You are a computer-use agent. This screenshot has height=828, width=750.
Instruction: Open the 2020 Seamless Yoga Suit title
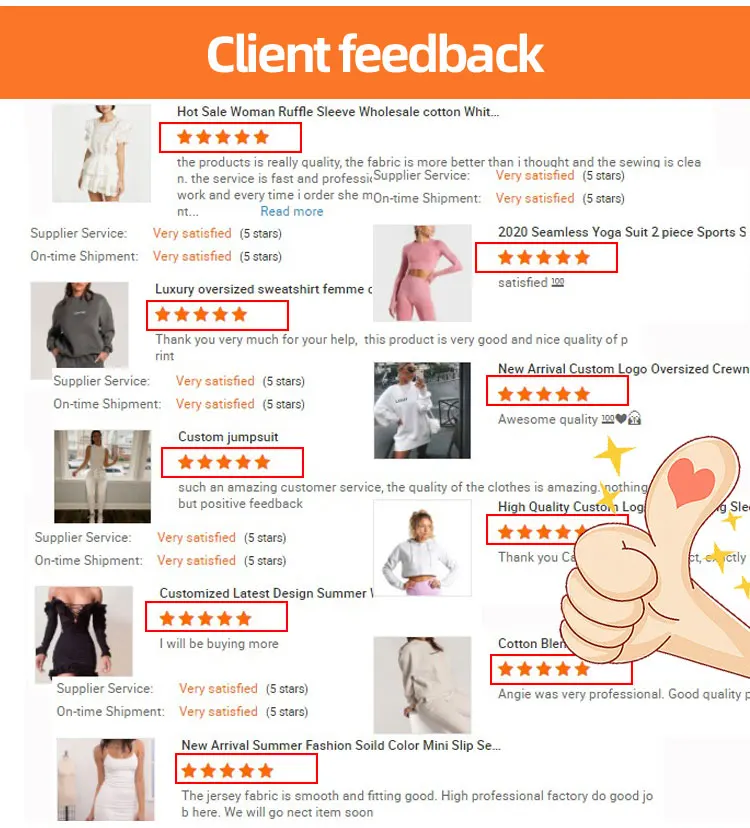point(622,232)
